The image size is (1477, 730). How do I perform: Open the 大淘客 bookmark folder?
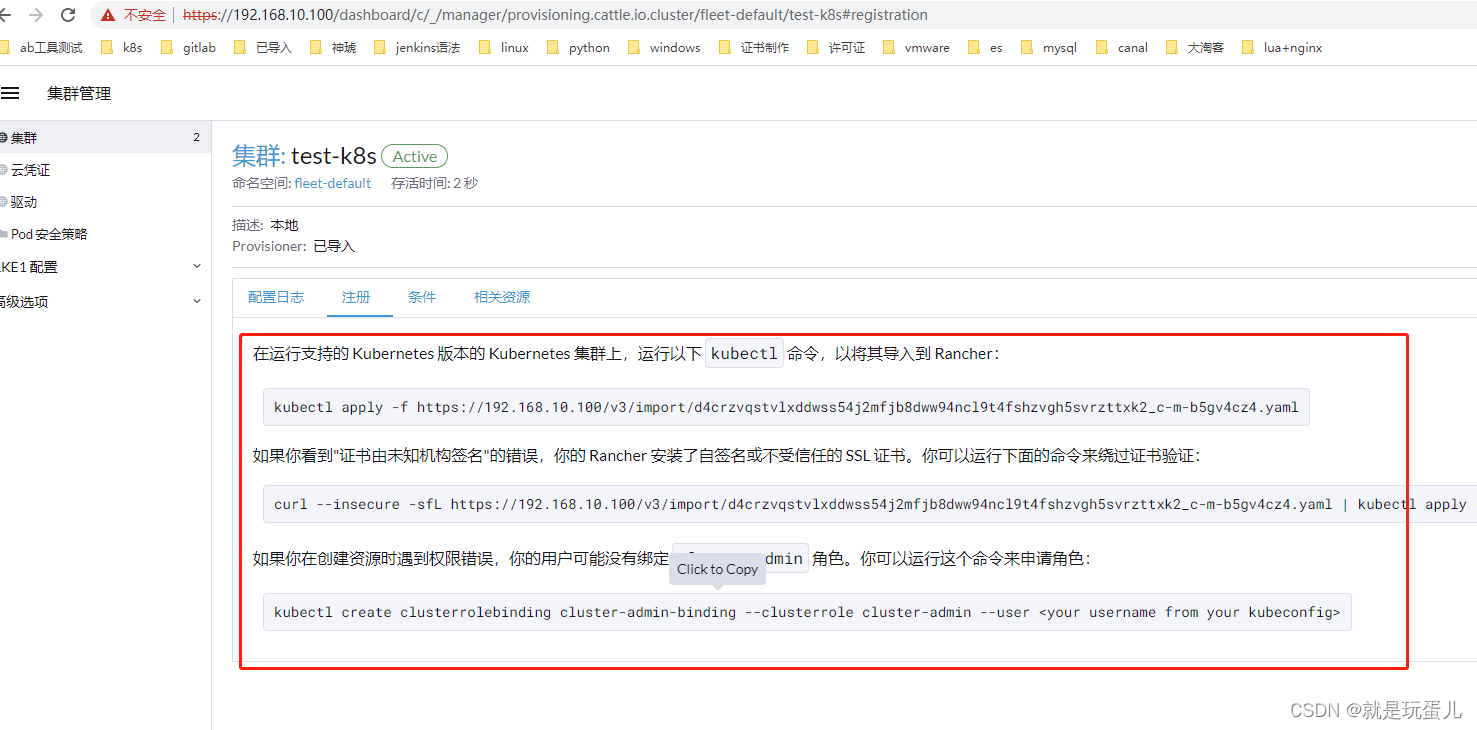(x=1195, y=47)
